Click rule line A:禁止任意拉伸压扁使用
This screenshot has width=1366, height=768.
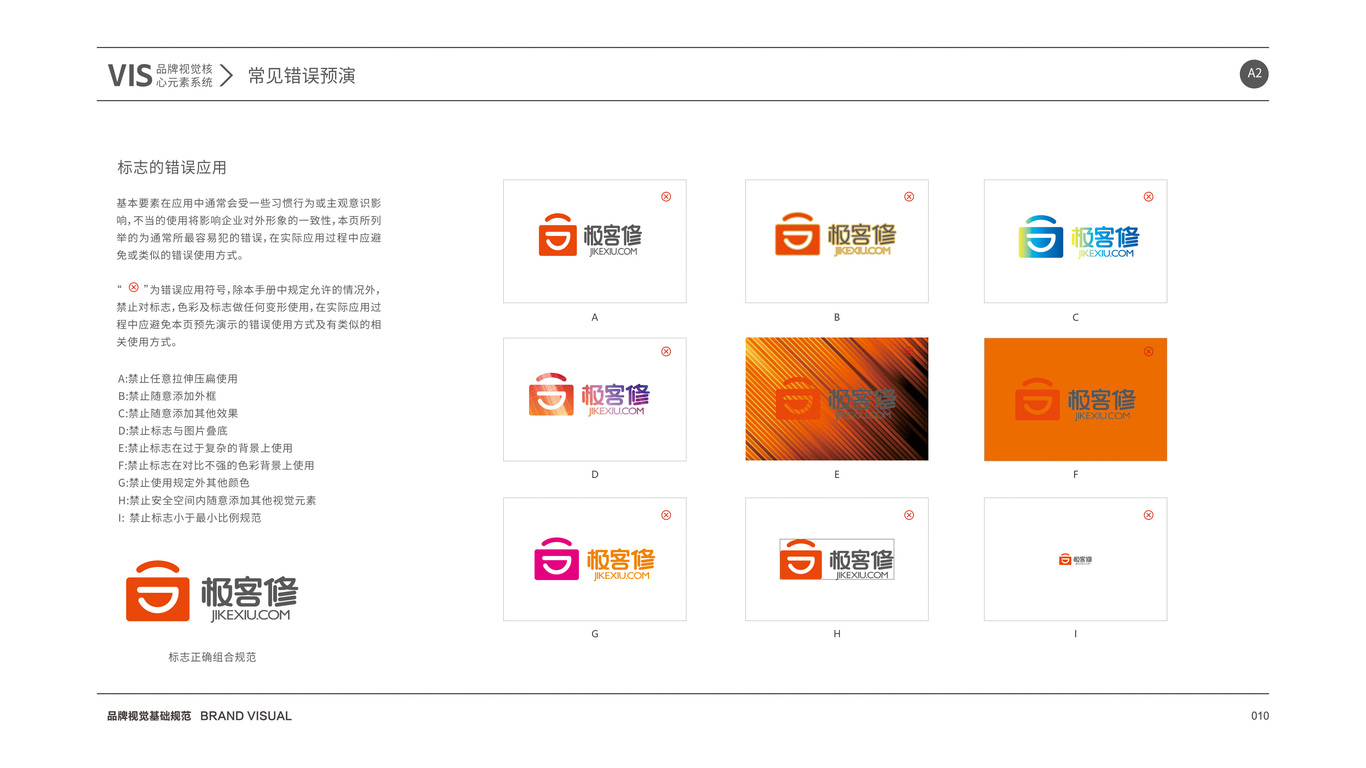178,379
